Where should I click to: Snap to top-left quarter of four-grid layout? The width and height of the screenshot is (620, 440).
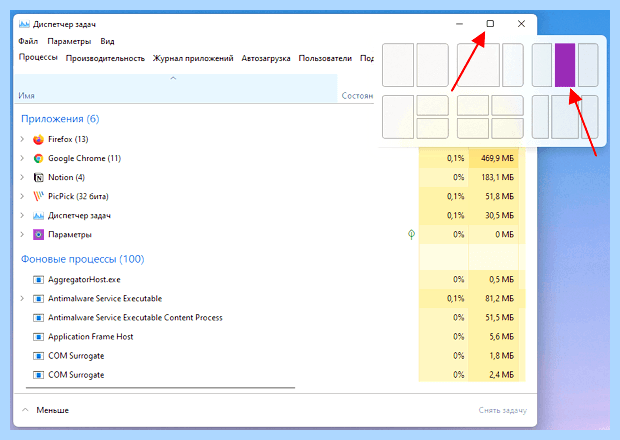473,106
